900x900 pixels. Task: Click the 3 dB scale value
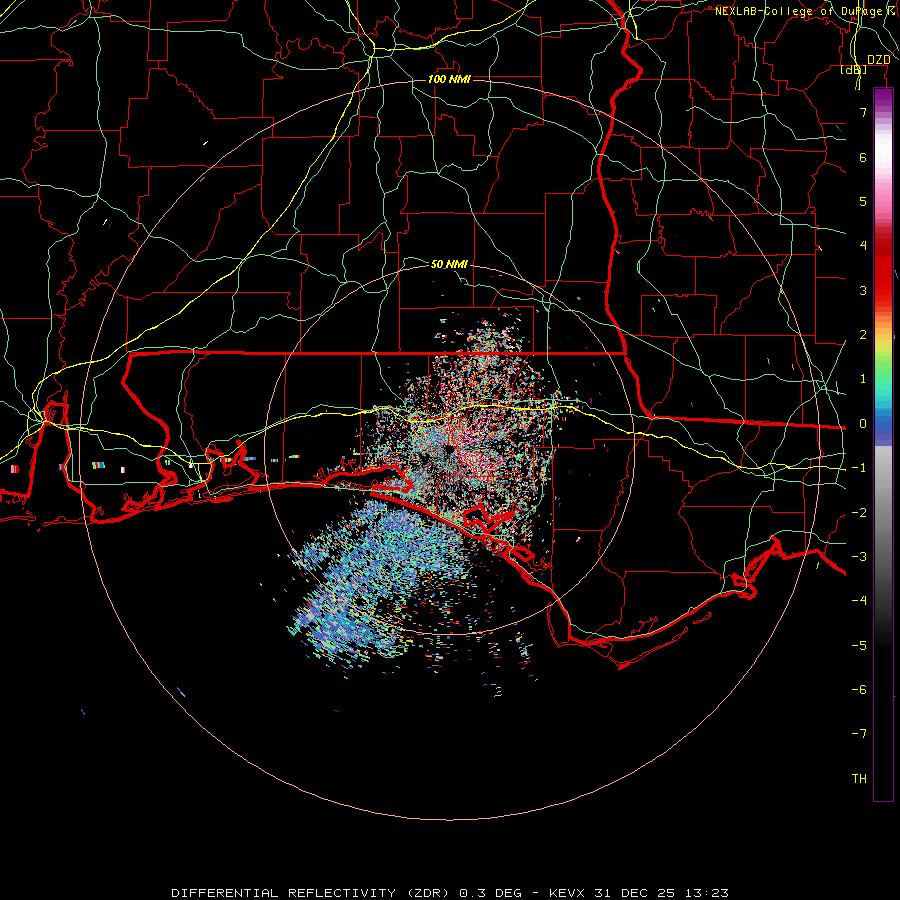tap(863, 290)
